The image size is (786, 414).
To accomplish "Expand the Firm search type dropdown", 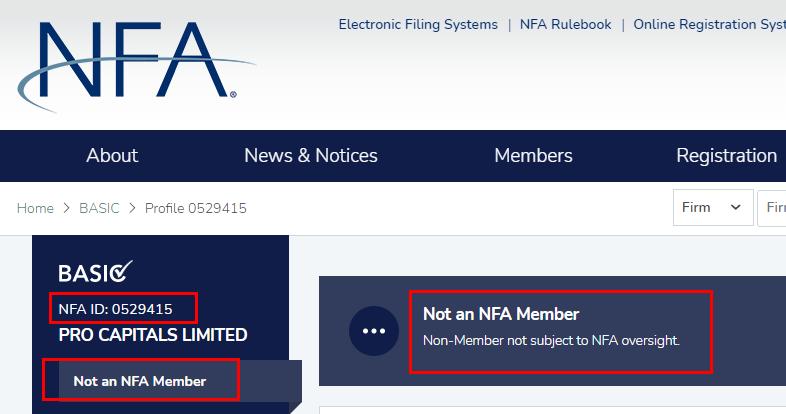I will pyautogui.click(x=712, y=207).
